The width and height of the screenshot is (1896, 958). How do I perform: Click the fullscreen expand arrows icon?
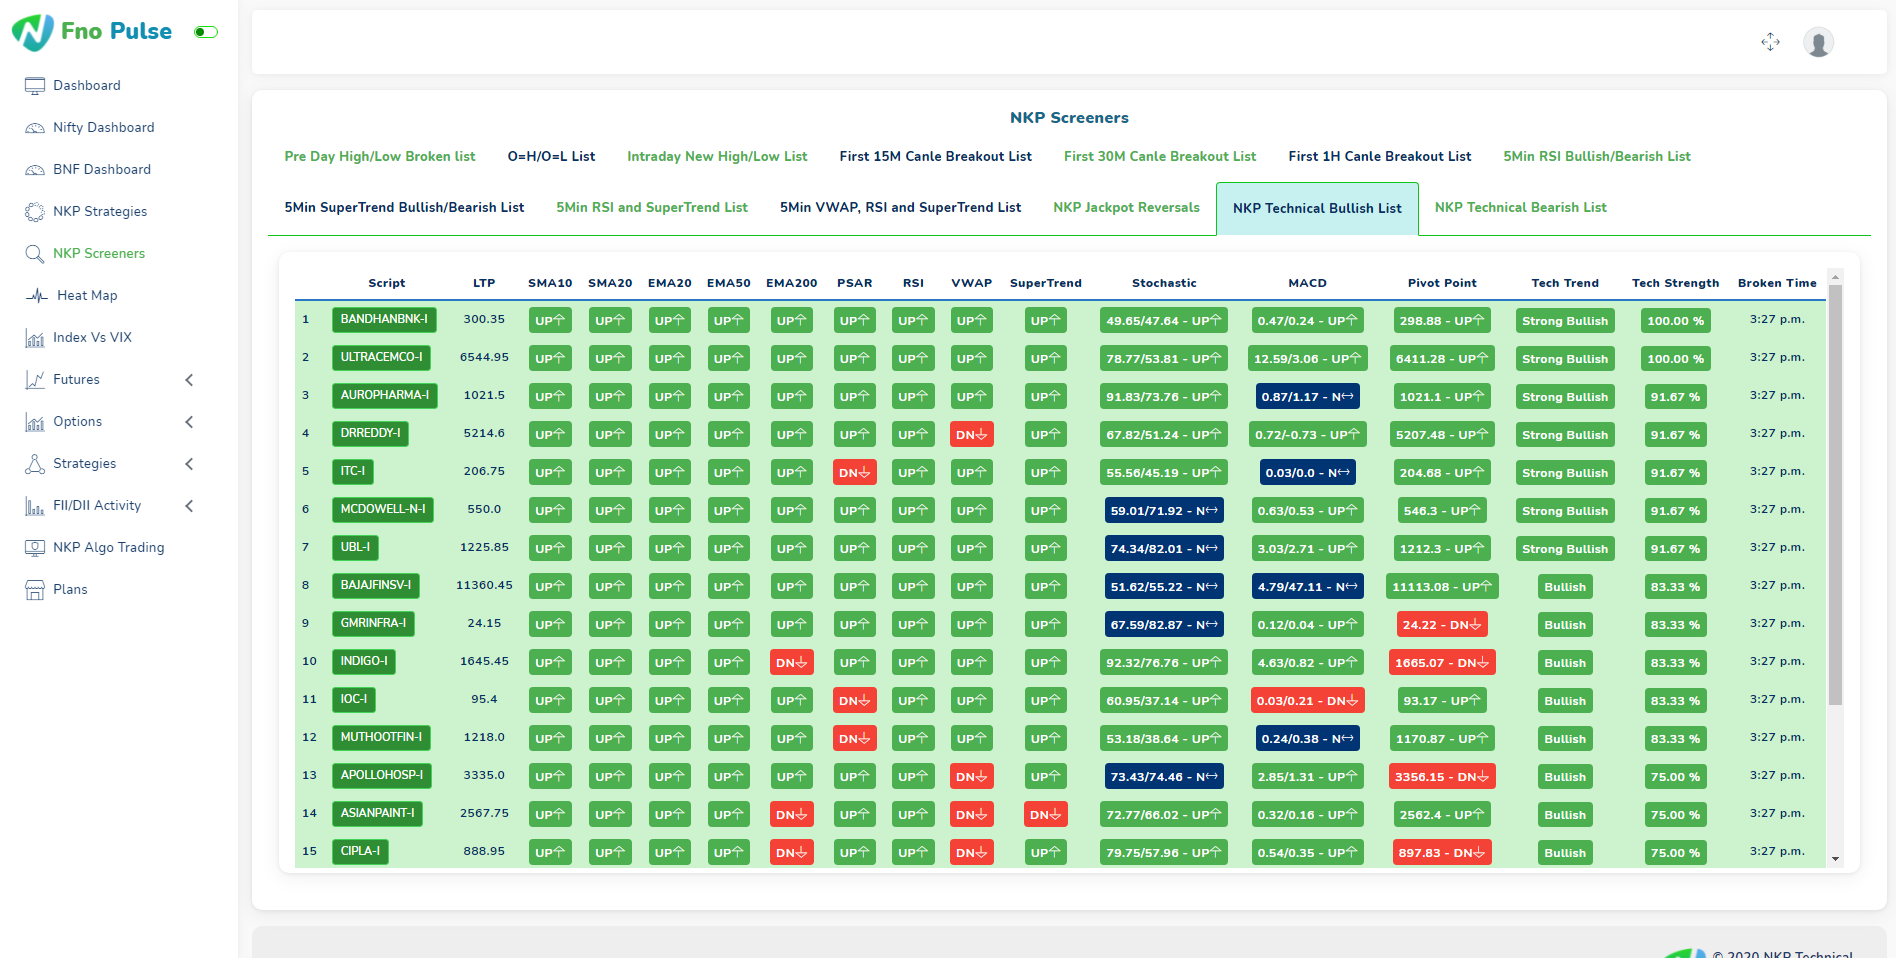(1771, 42)
